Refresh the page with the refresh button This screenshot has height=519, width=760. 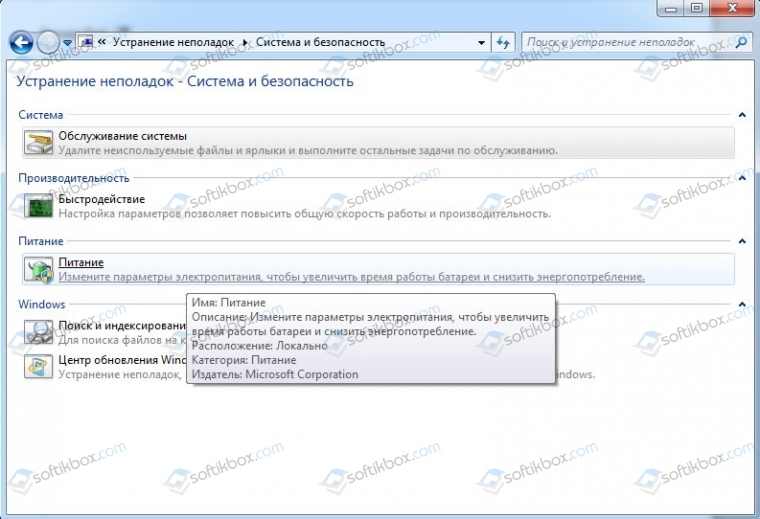pyautogui.click(x=503, y=43)
